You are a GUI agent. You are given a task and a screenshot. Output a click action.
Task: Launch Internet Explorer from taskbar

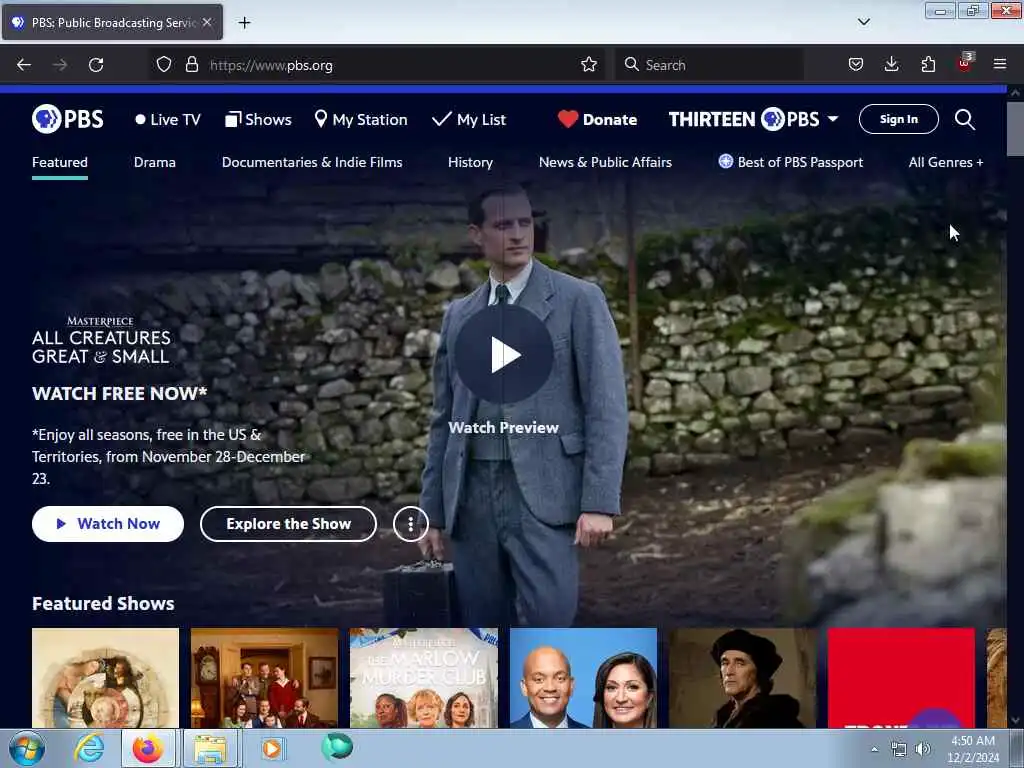(x=88, y=748)
